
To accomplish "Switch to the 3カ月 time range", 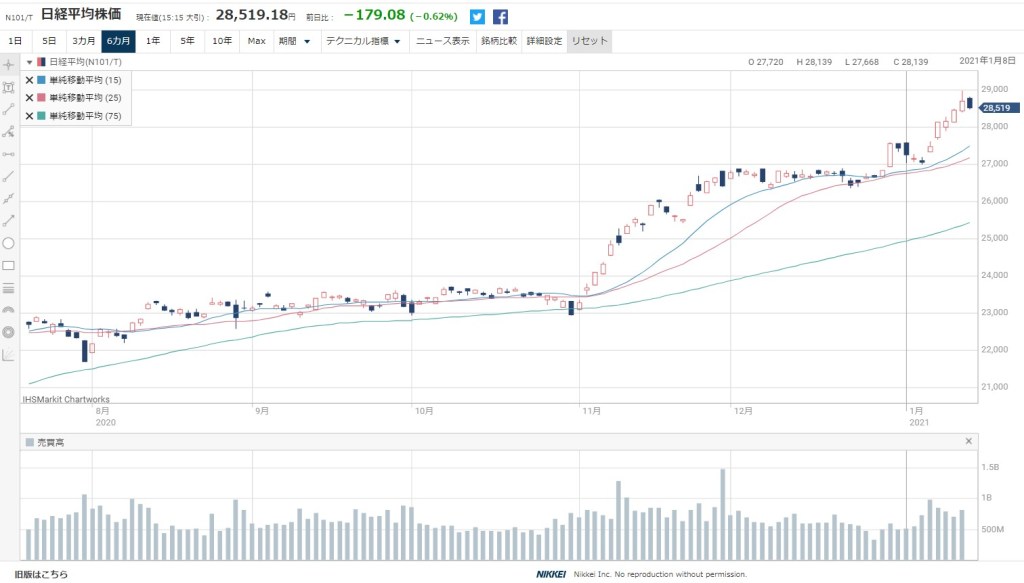I will [x=83, y=42].
